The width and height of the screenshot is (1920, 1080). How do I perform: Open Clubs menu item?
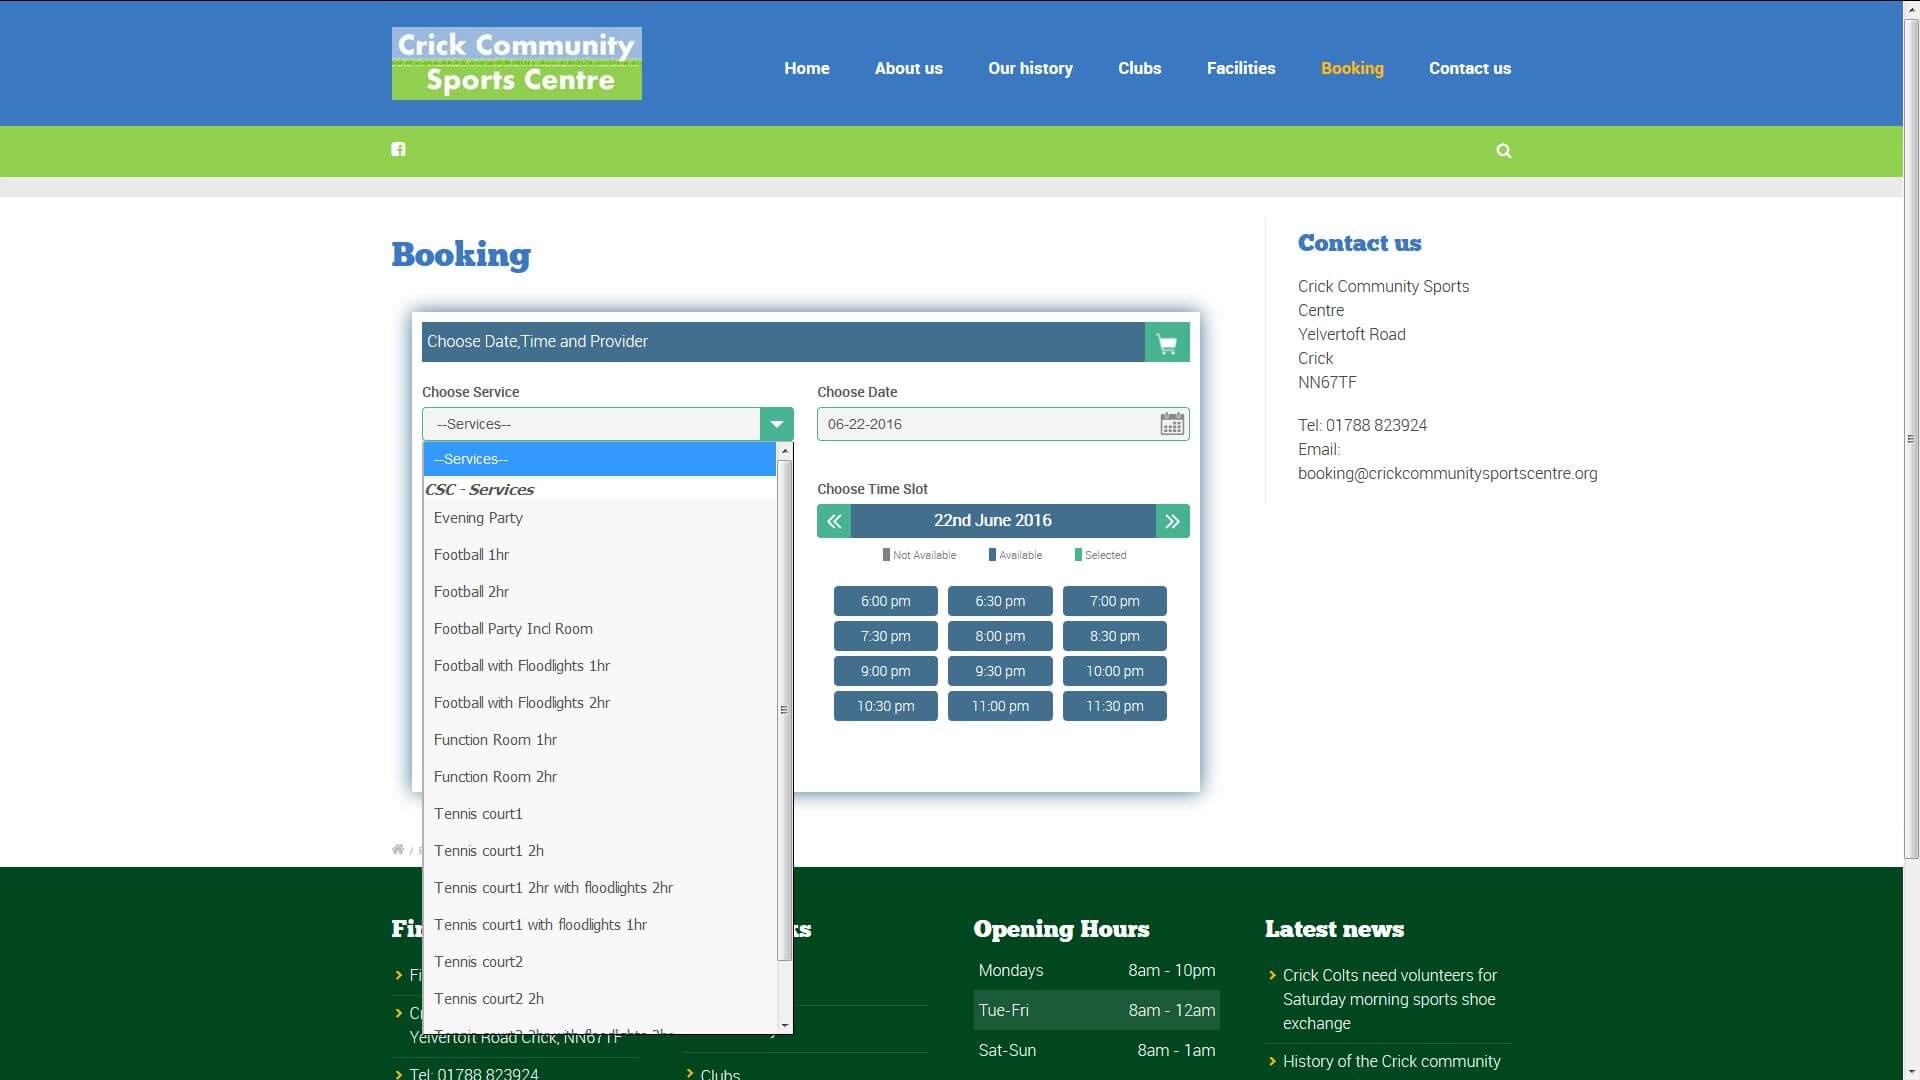tap(1140, 68)
